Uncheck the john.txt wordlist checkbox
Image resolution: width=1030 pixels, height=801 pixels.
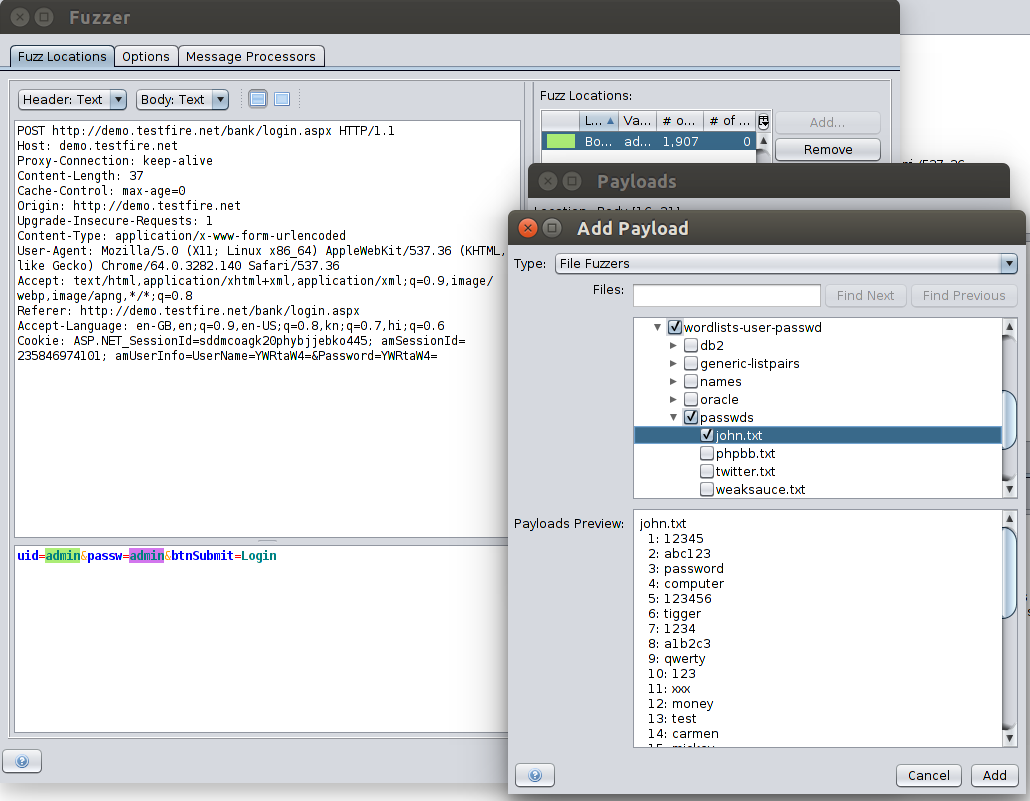[x=706, y=435]
